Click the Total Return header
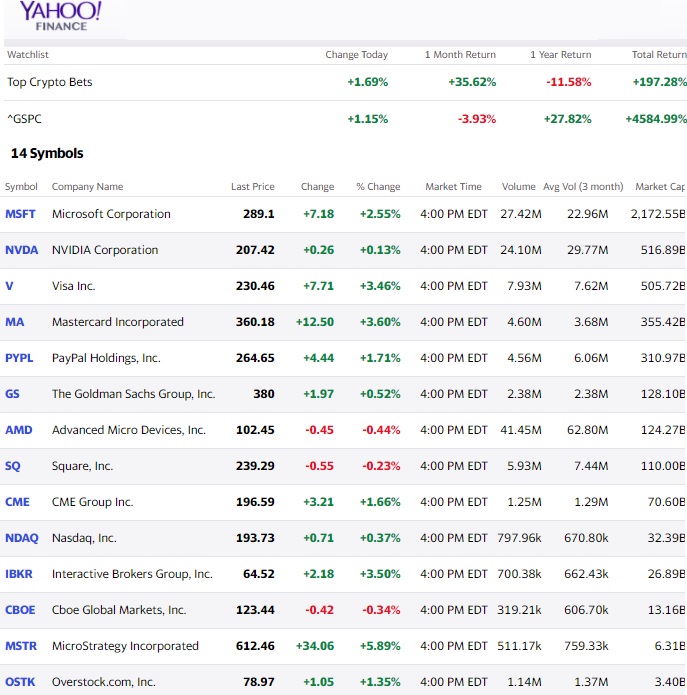Image resolution: width=687 pixels, height=695 pixels. 659,55
